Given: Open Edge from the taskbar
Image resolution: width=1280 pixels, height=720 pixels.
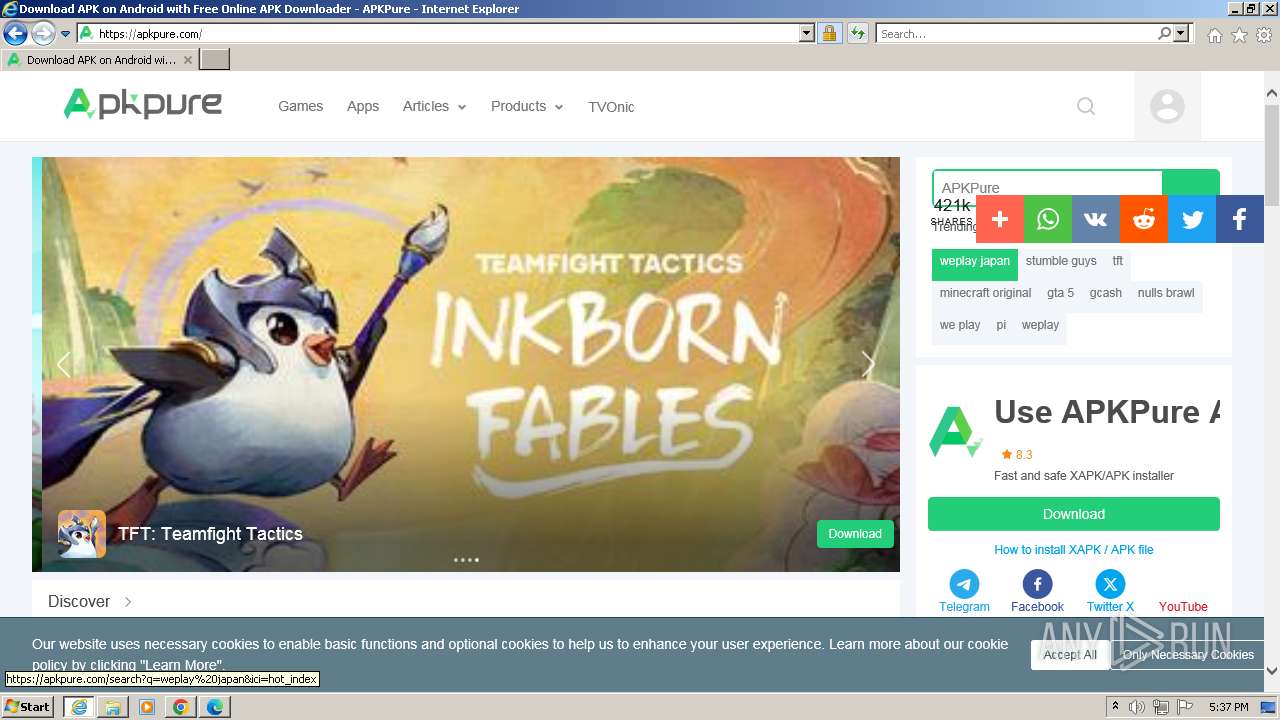Looking at the screenshot, I should point(214,707).
